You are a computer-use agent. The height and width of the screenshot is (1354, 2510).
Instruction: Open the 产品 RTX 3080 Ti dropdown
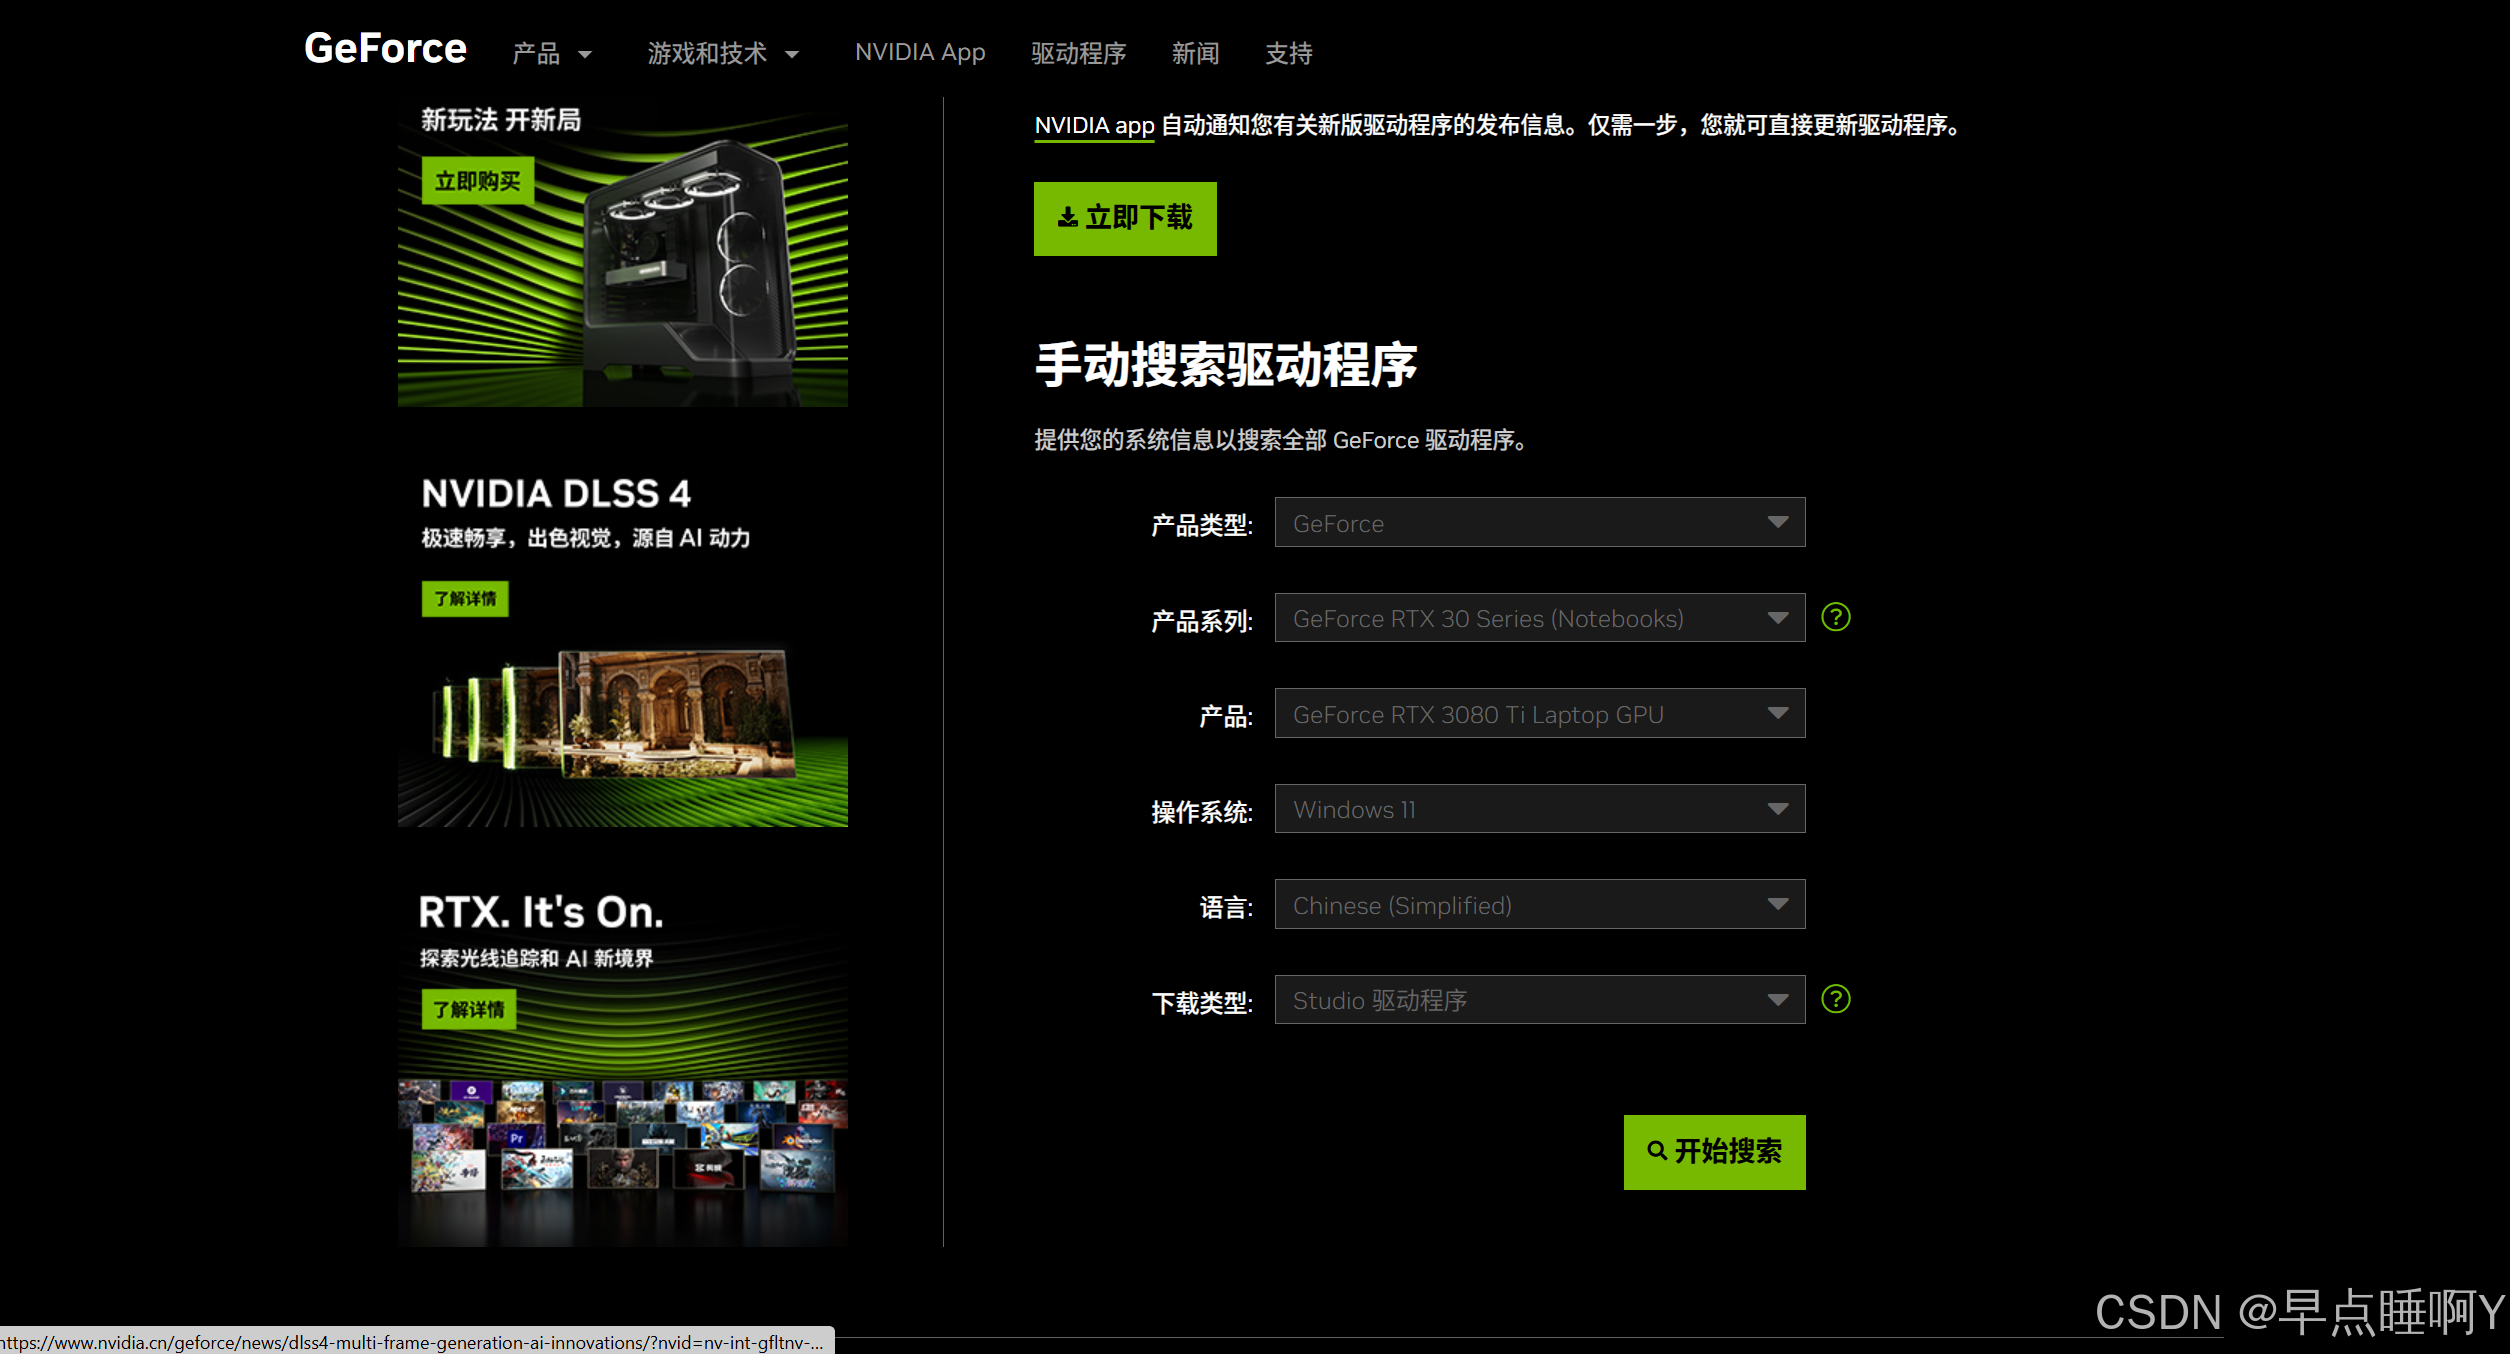tap(1539, 714)
